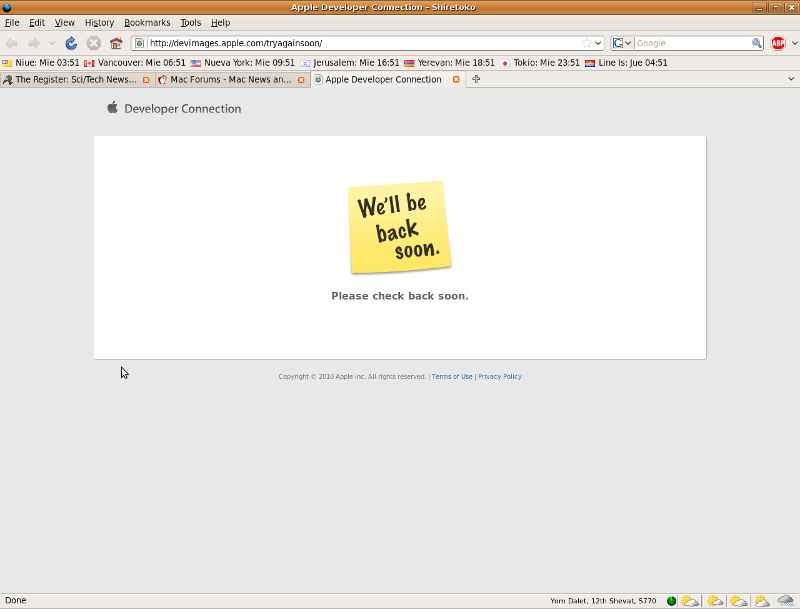Image resolution: width=800 pixels, height=609 pixels.
Task: Click the green status indicator icon
Action: (x=671, y=601)
